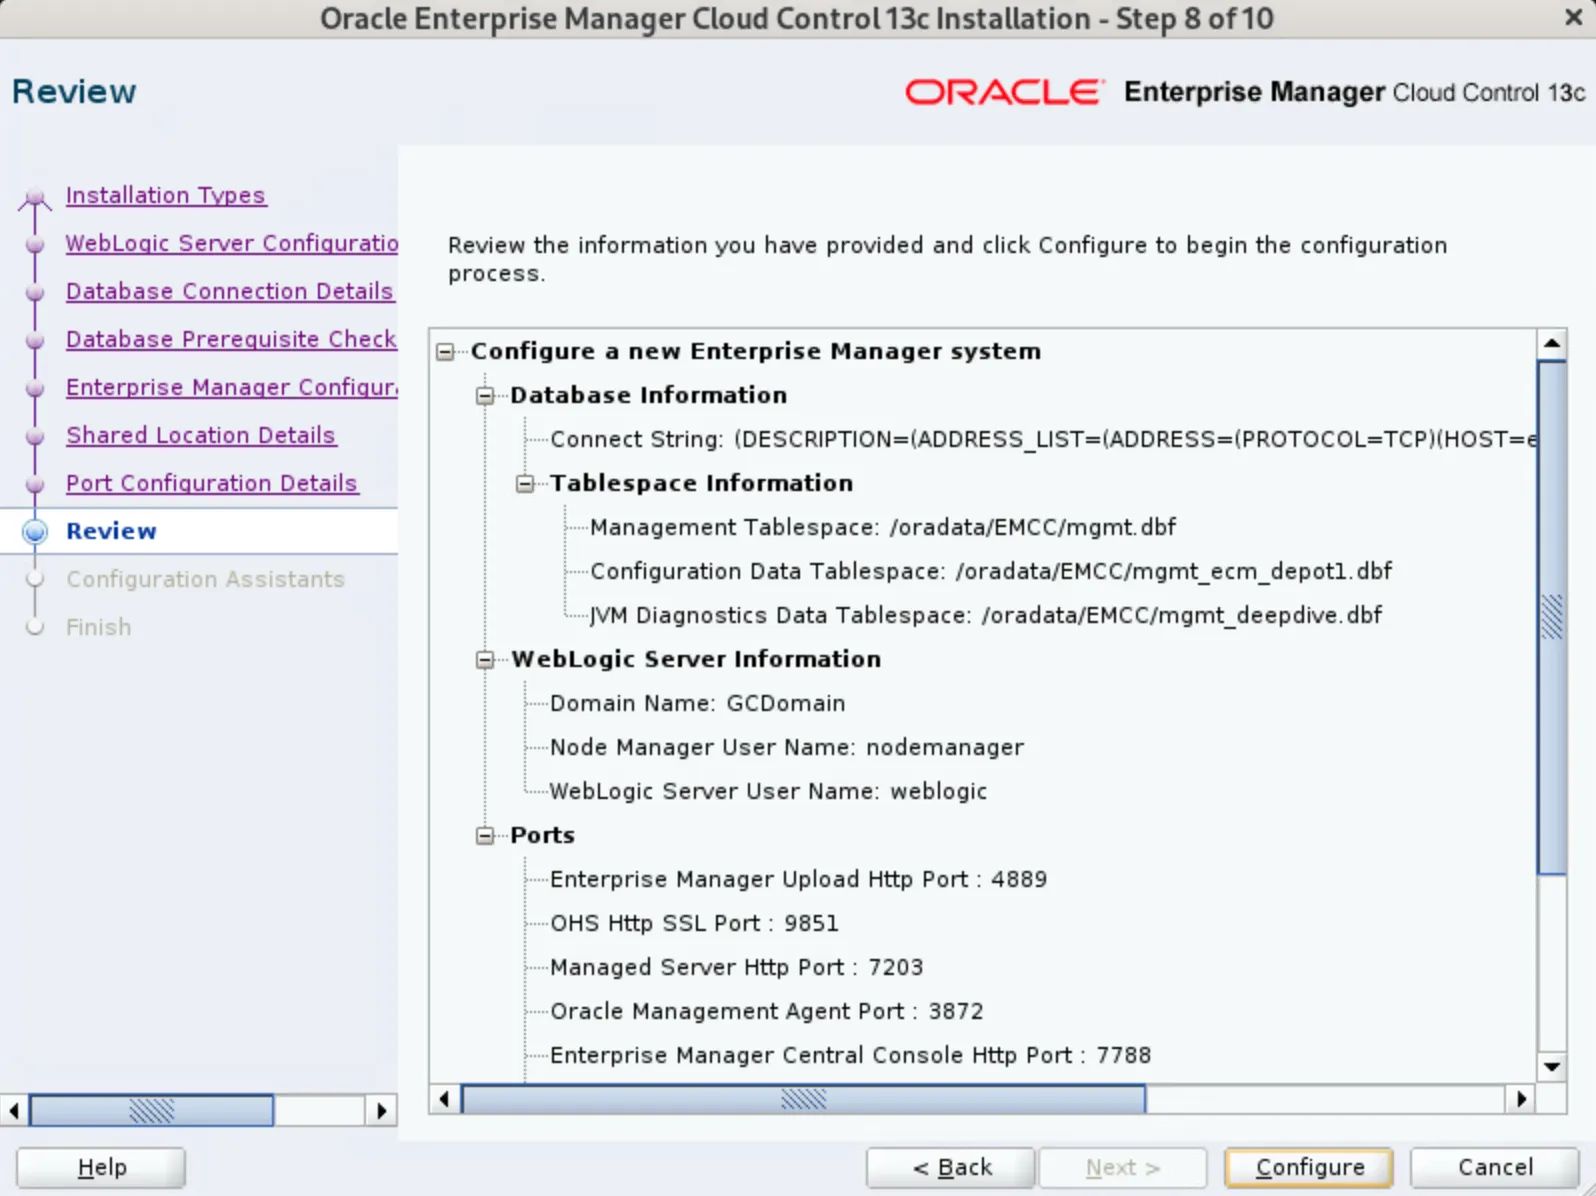Go back with the Back button
This screenshot has height=1196, width=1596.
point(950,1167)
